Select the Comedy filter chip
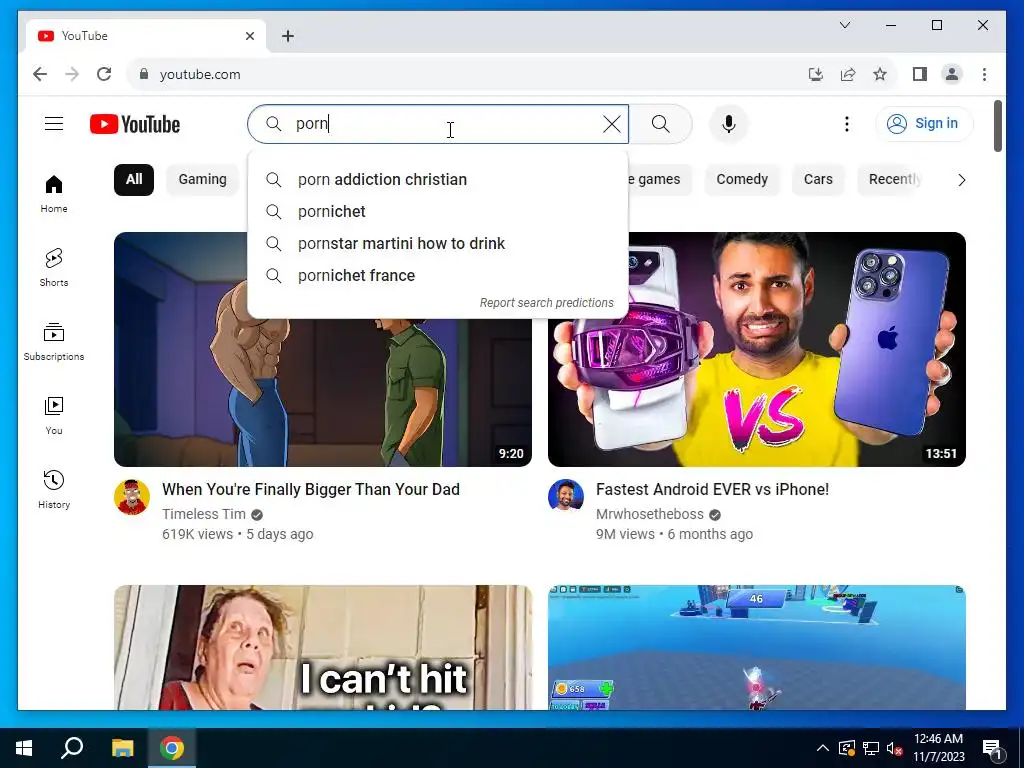The width and height of the screenshot is (1024, 768). click(742, 180)
